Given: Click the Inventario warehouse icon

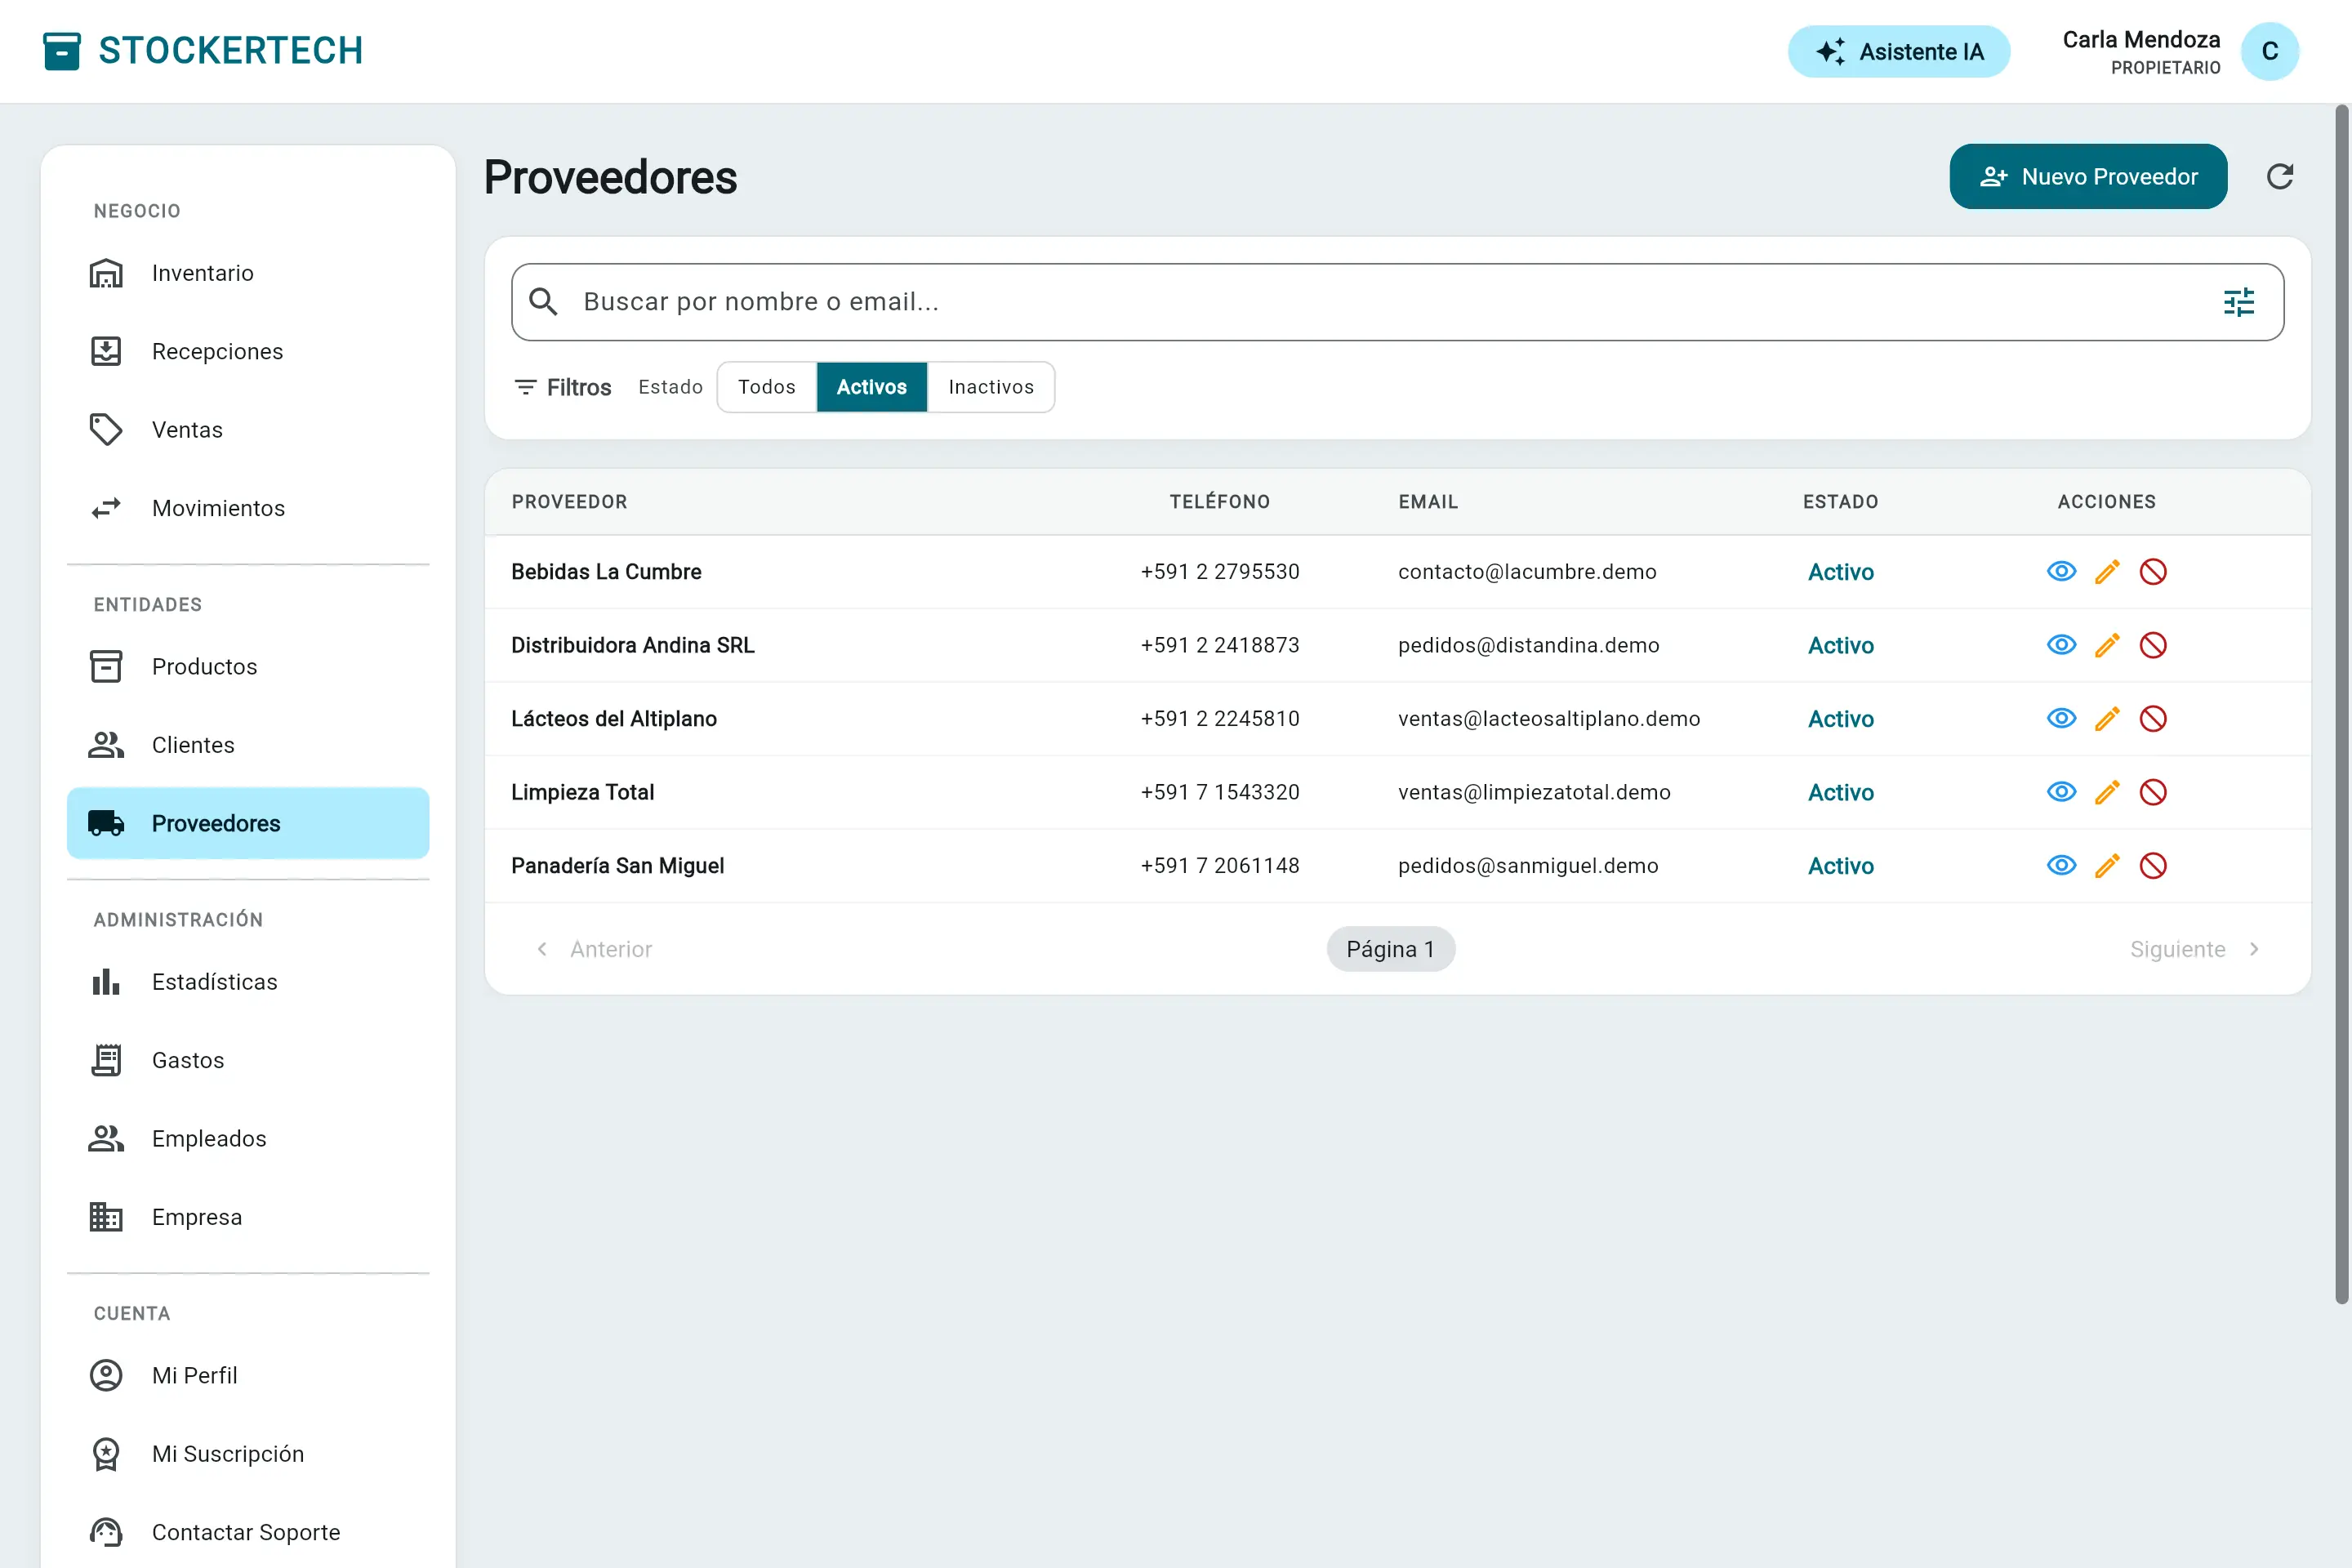Looking at the screenshot, I should click(106, 273).
